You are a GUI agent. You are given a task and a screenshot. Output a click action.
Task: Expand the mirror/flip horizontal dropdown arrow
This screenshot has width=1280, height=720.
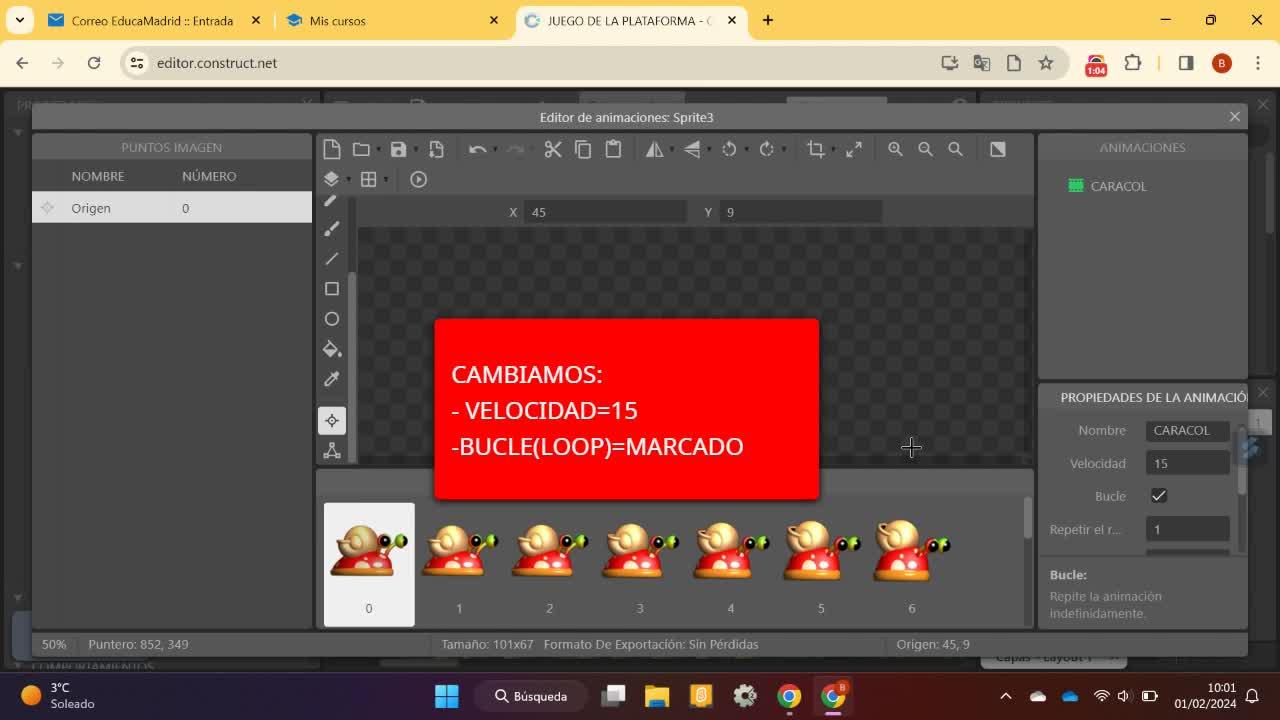tap(671, 150)
